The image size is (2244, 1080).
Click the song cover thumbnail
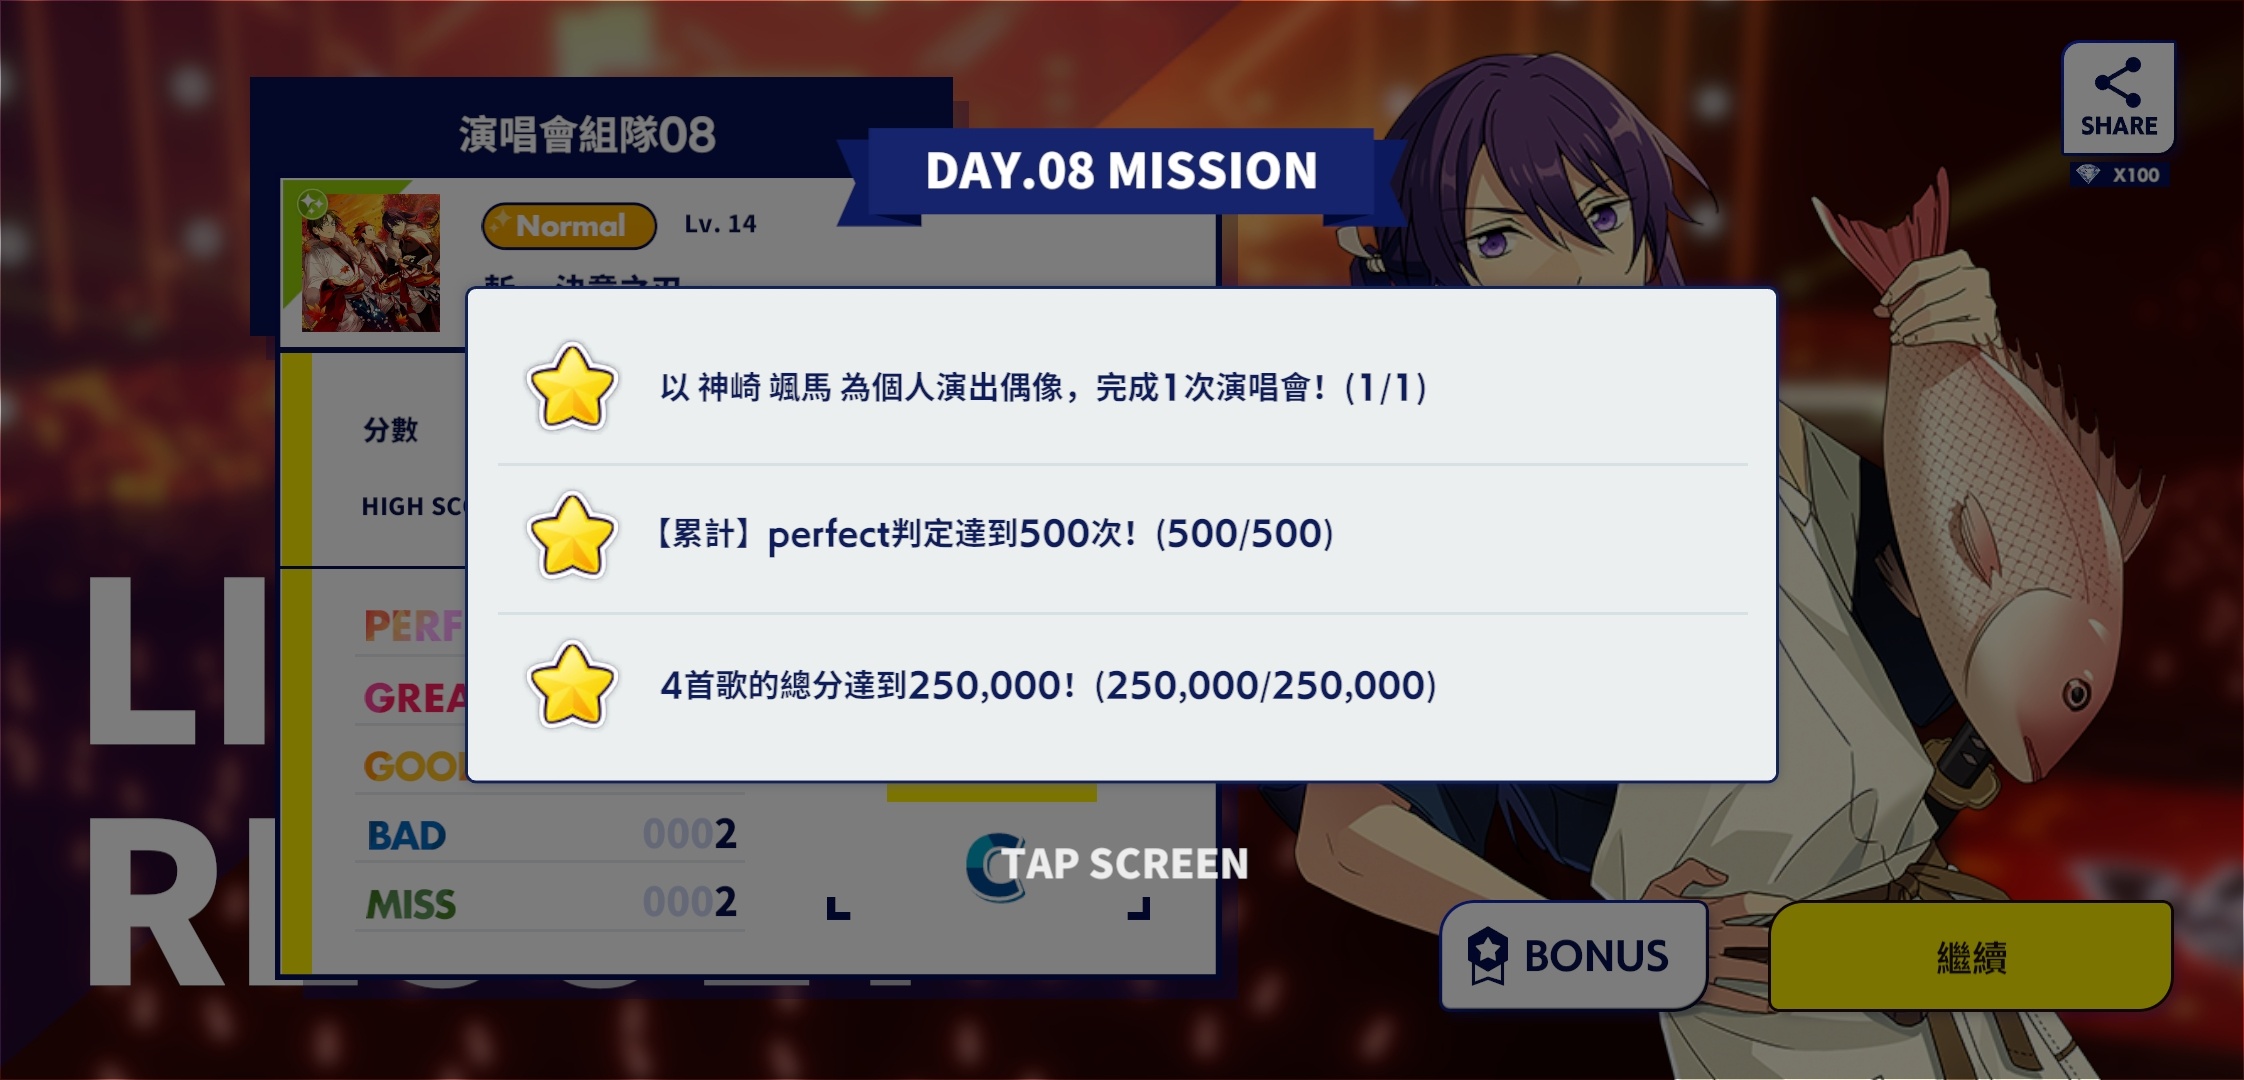[x=371, y=263]
